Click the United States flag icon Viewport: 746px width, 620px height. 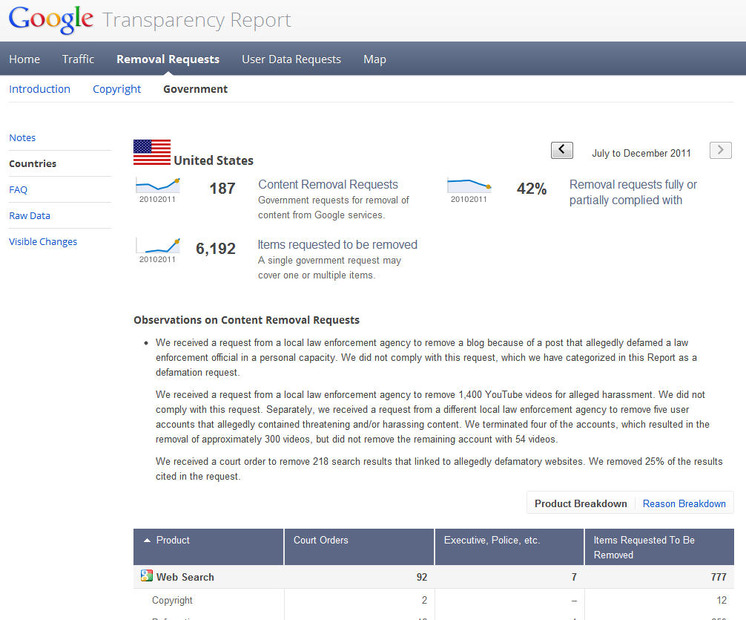point(152,152)
